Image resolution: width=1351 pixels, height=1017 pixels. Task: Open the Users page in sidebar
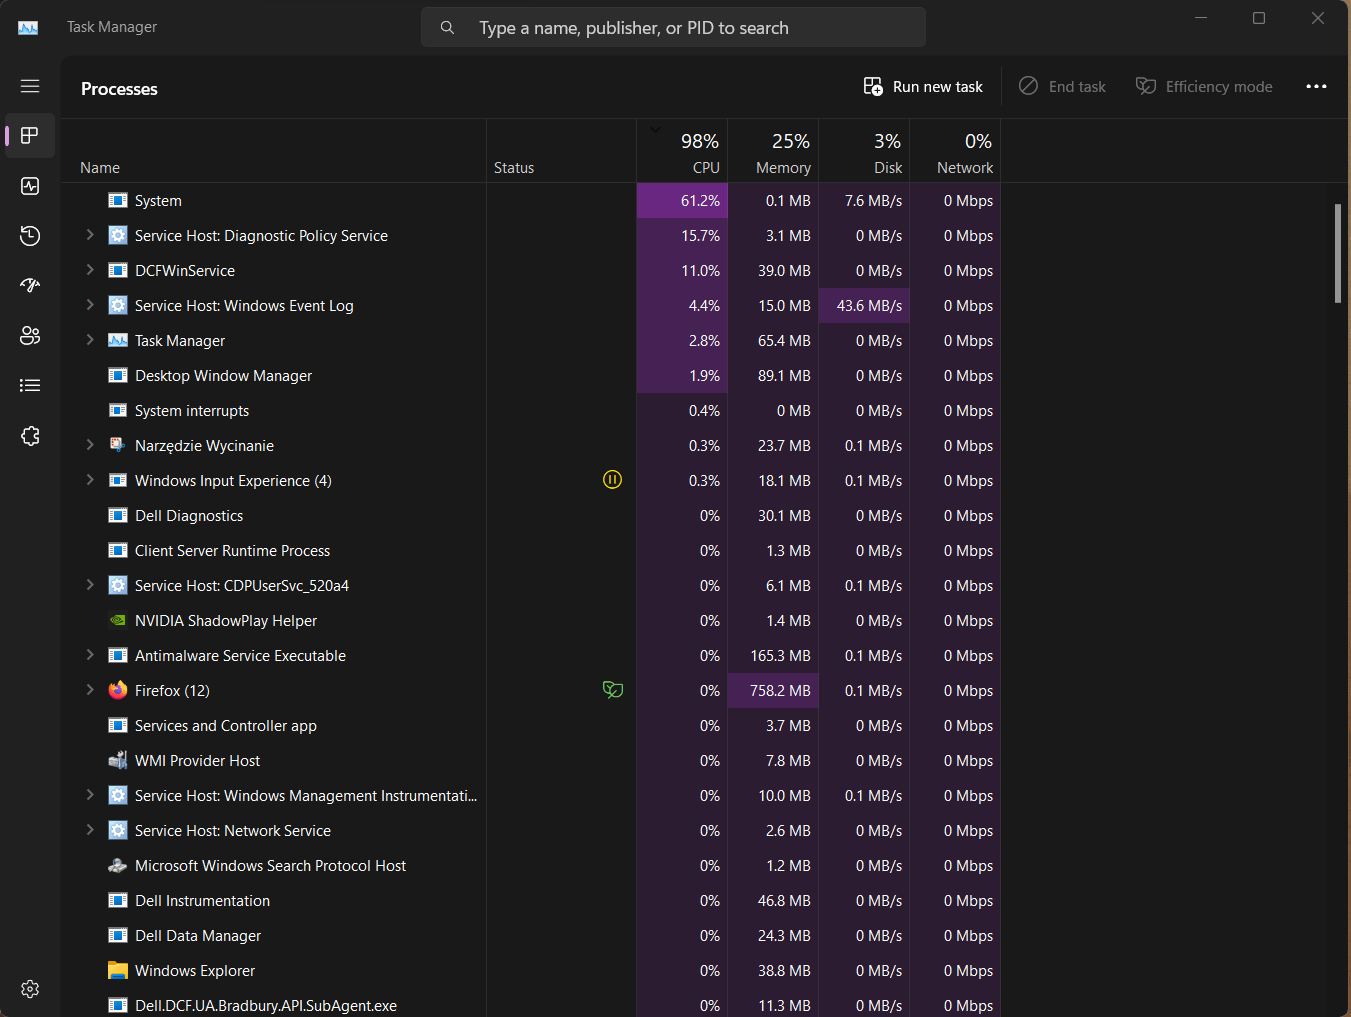pyautogui.click(x=30, y=336)
